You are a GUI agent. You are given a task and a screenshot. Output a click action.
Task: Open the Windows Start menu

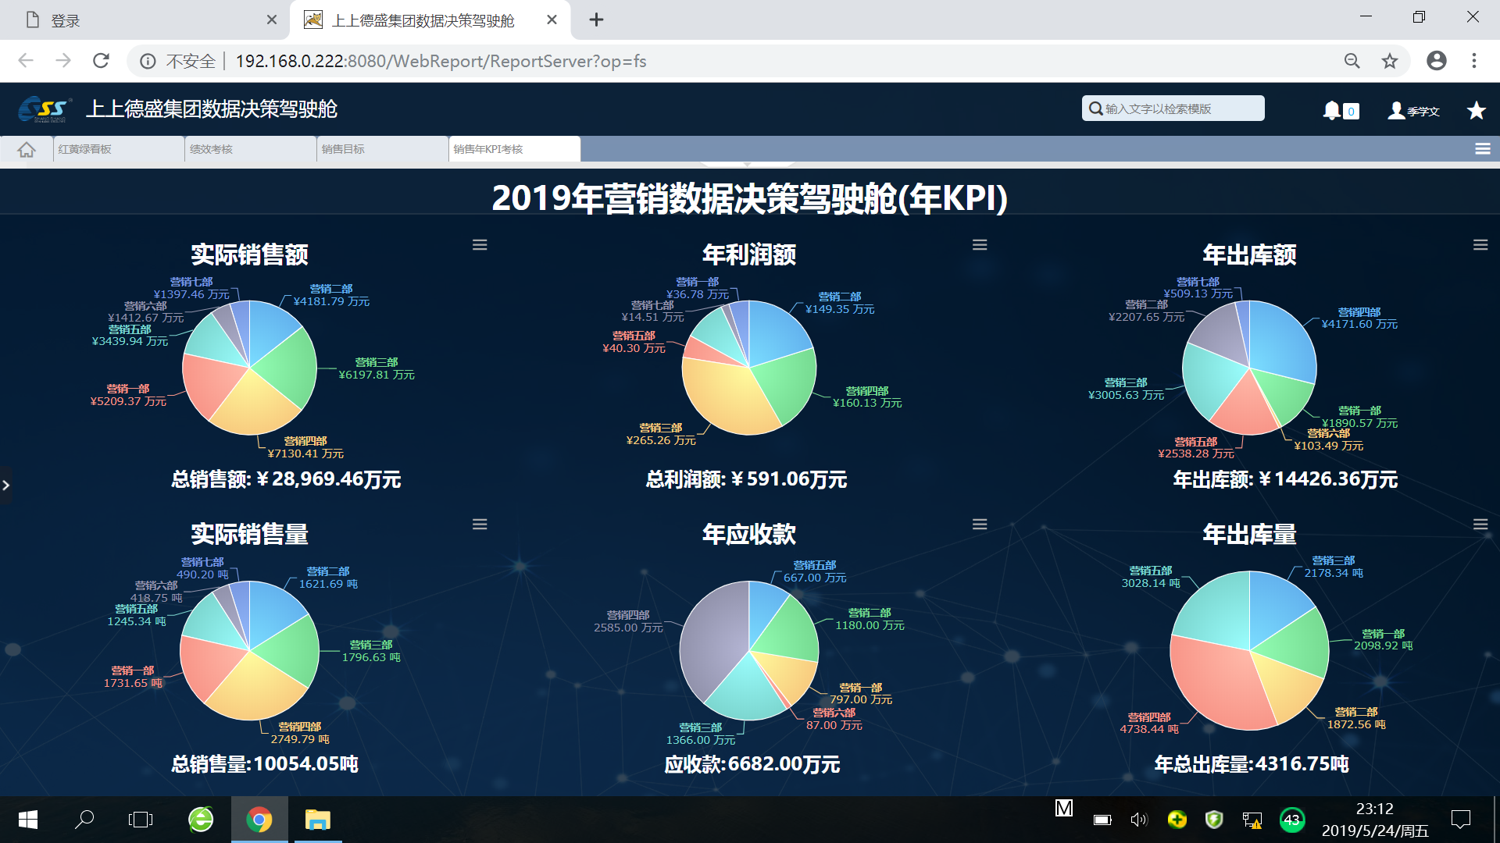point(28,820)
